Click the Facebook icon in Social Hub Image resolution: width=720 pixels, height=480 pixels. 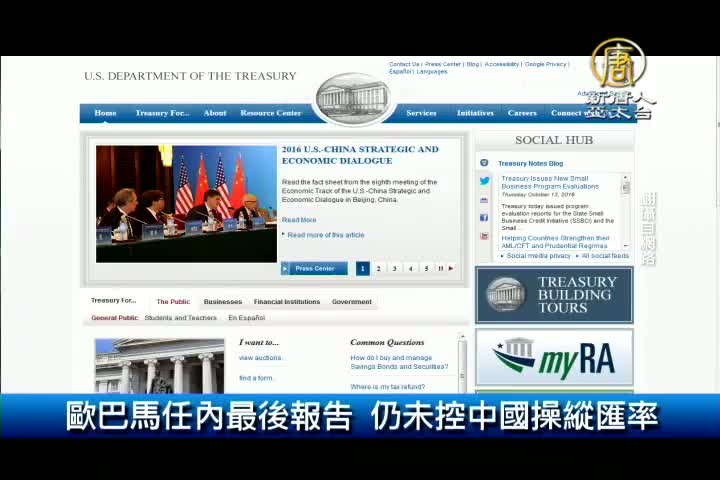click(x=484, y=217)
